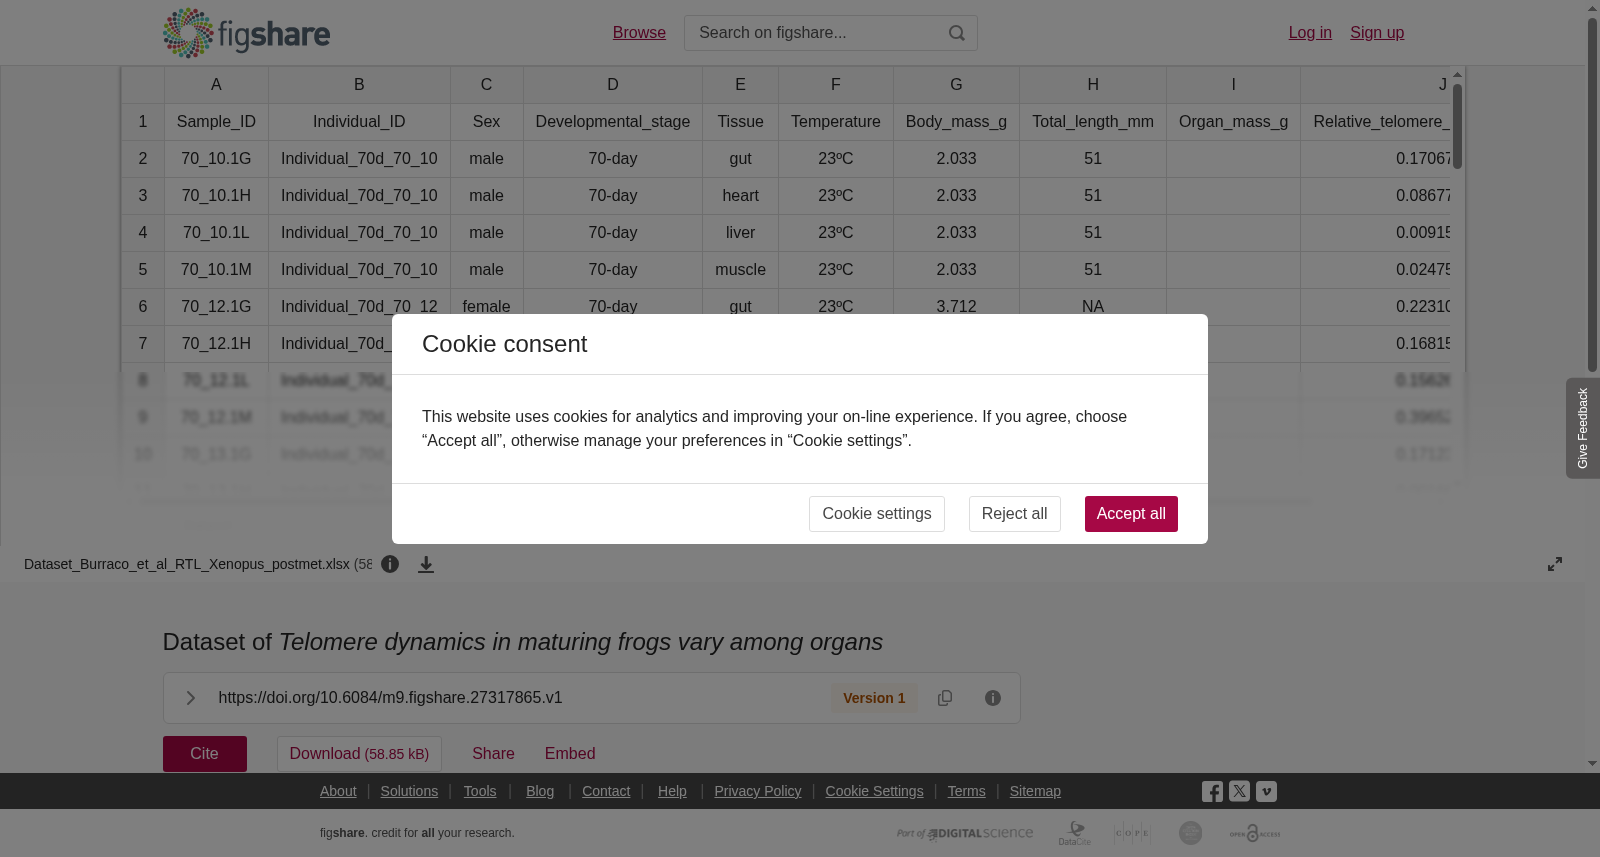Open About footer link
The width and height of the screenshot is (1600, 857).
coord(338,791)
